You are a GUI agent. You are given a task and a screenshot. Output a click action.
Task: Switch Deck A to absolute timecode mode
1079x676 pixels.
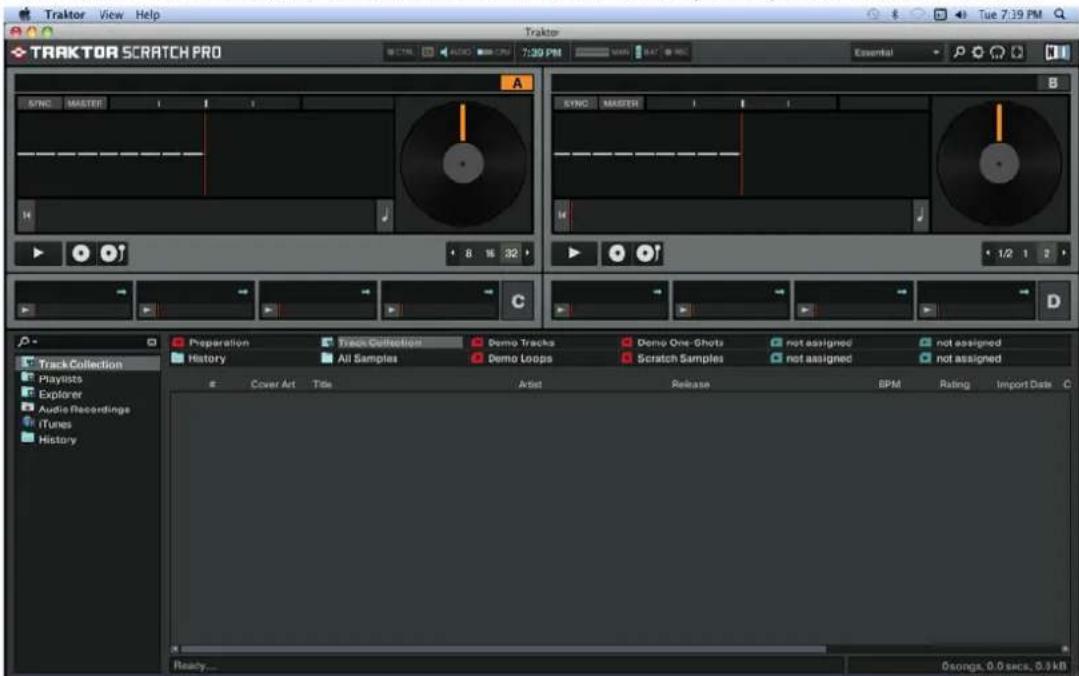pos(113,253)
